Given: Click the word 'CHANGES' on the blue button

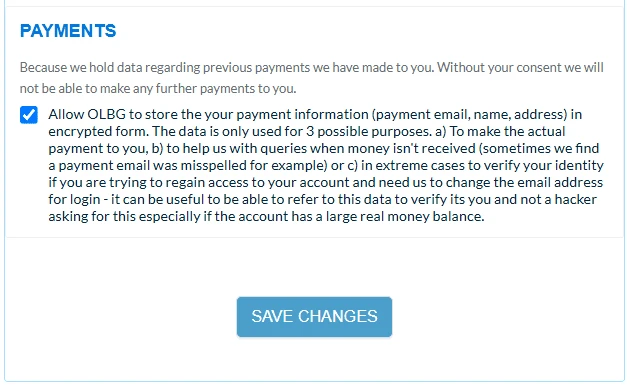Looking at the screenshot, I should [338, 316].
